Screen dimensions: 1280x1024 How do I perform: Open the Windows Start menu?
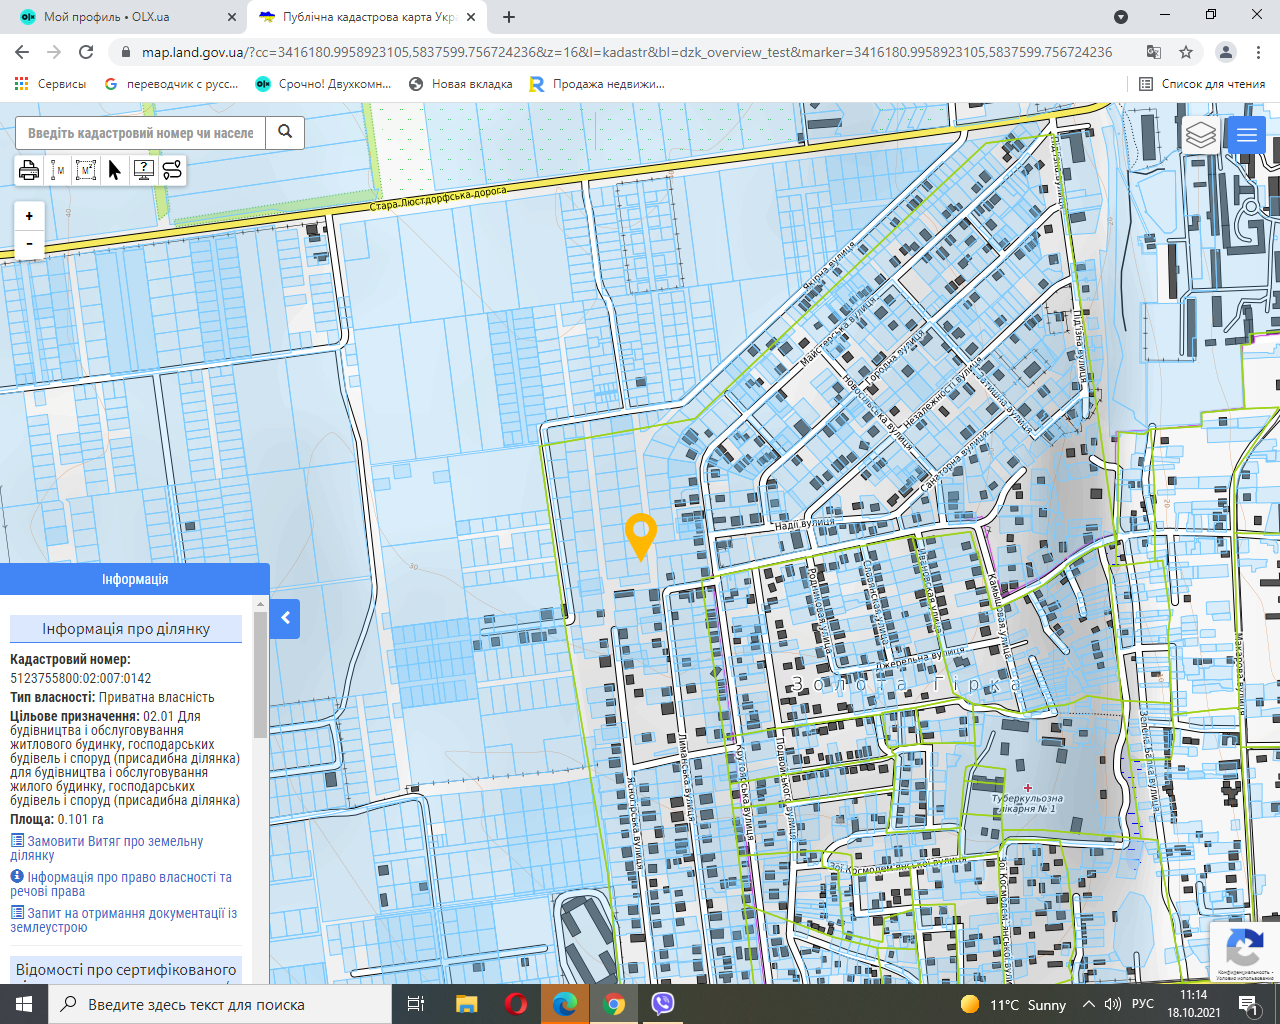pyautogui.click(x=24, y=1004)
